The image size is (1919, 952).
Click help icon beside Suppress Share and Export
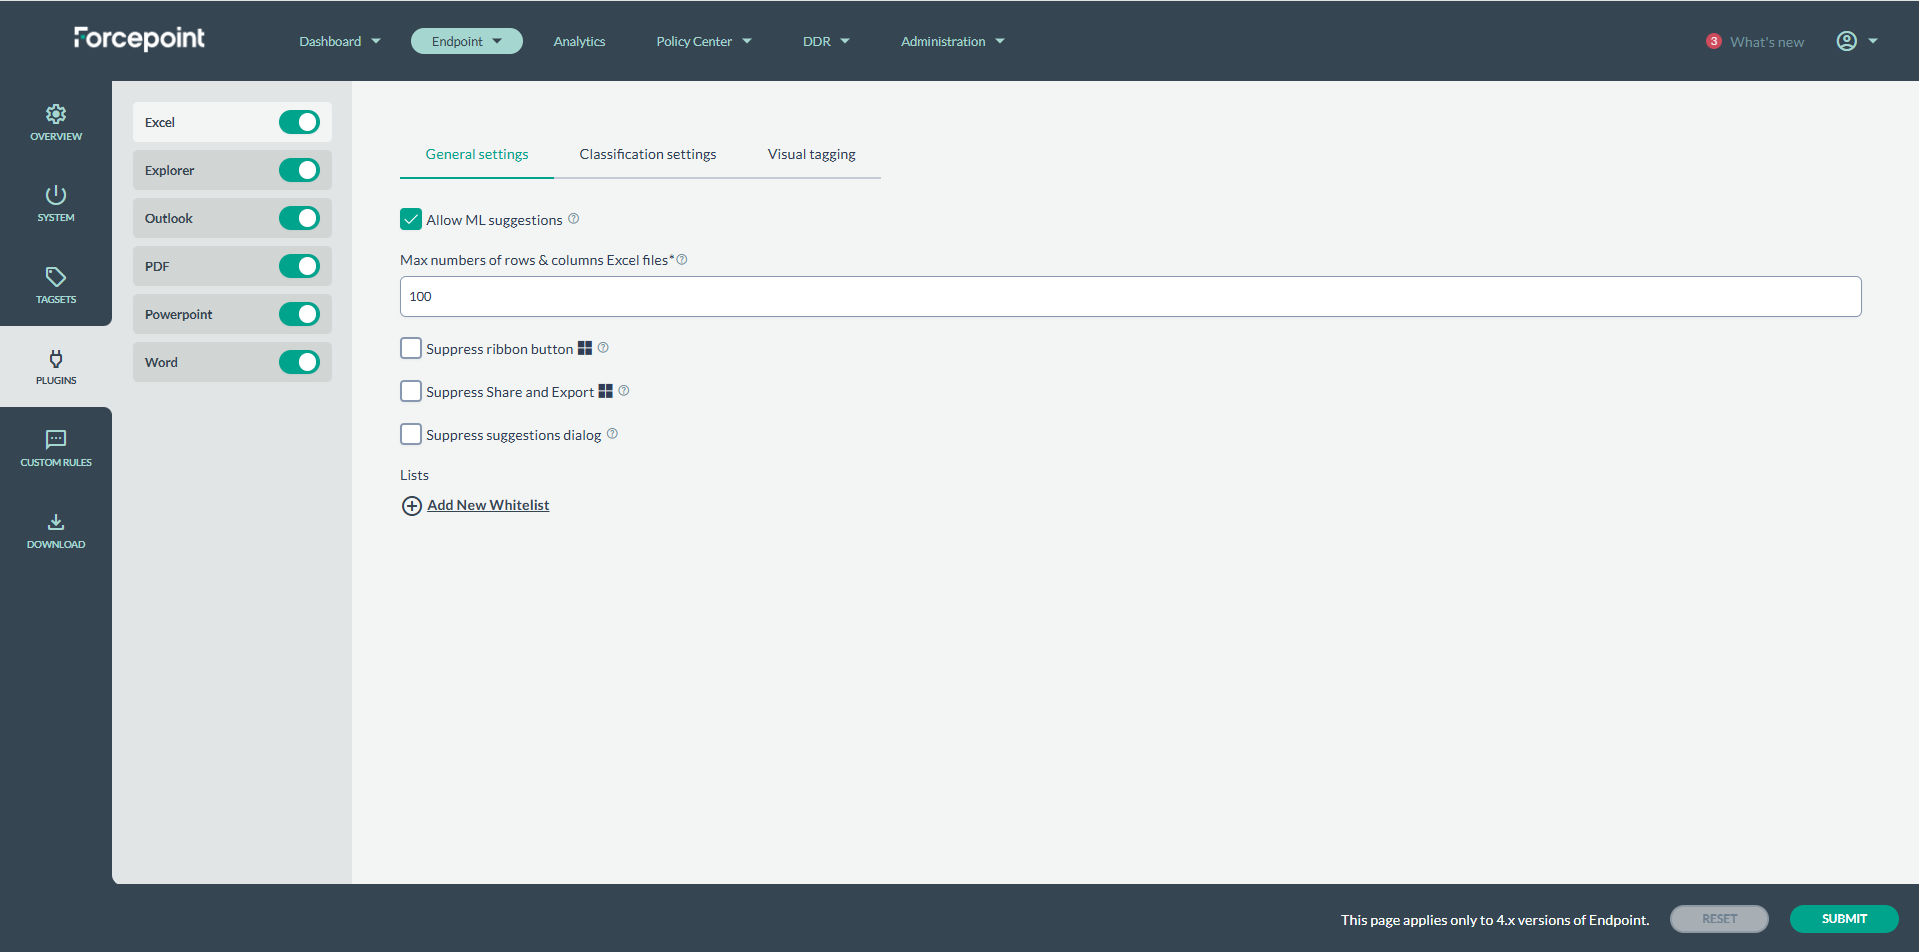point(624,391)
